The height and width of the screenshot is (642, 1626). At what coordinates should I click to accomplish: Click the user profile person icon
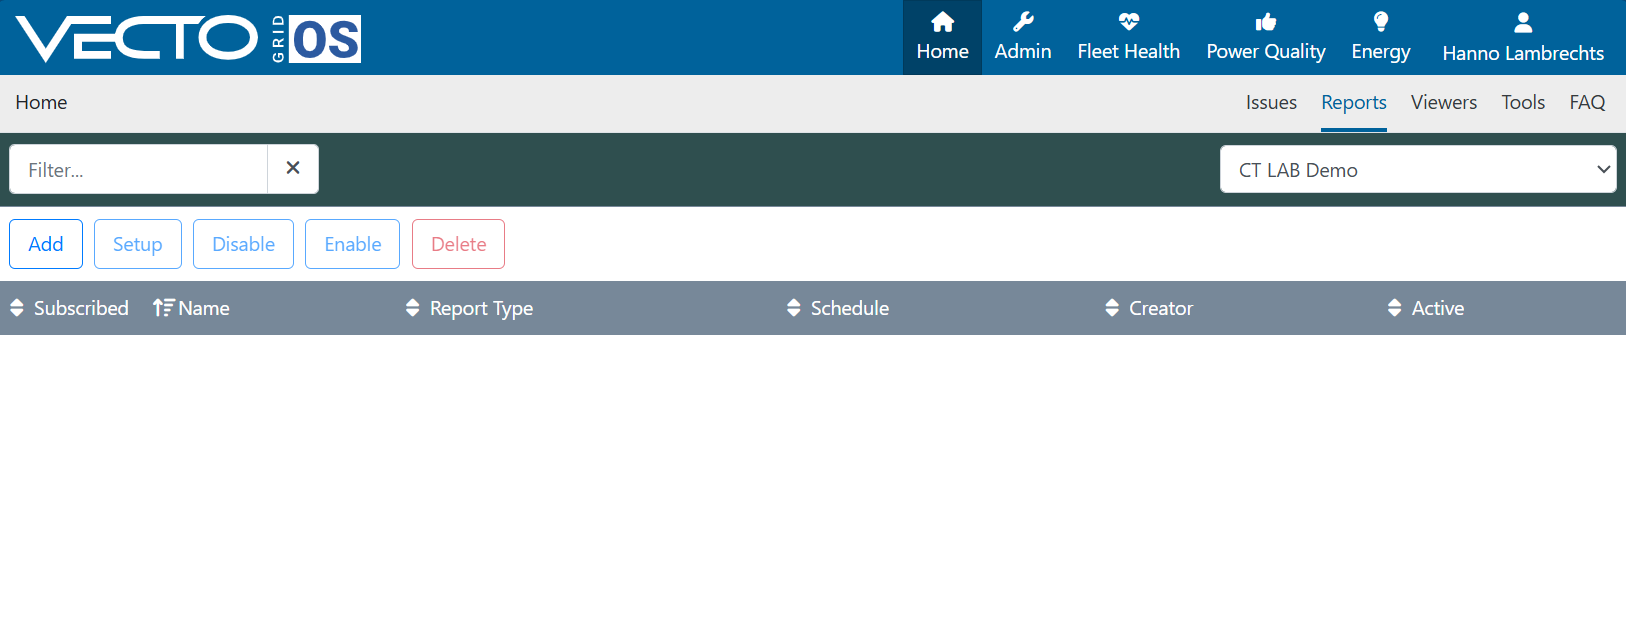[x=1523, y=22]
